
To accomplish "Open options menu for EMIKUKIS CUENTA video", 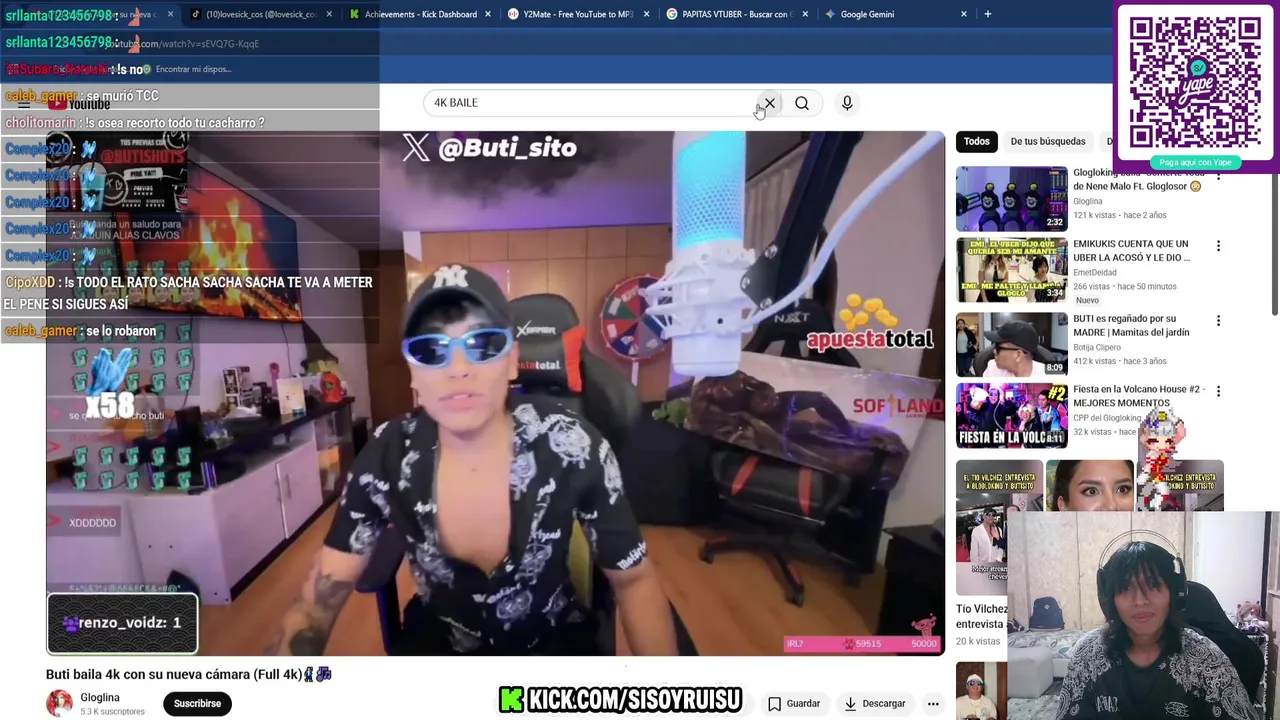I will [x=1218, y=246].
